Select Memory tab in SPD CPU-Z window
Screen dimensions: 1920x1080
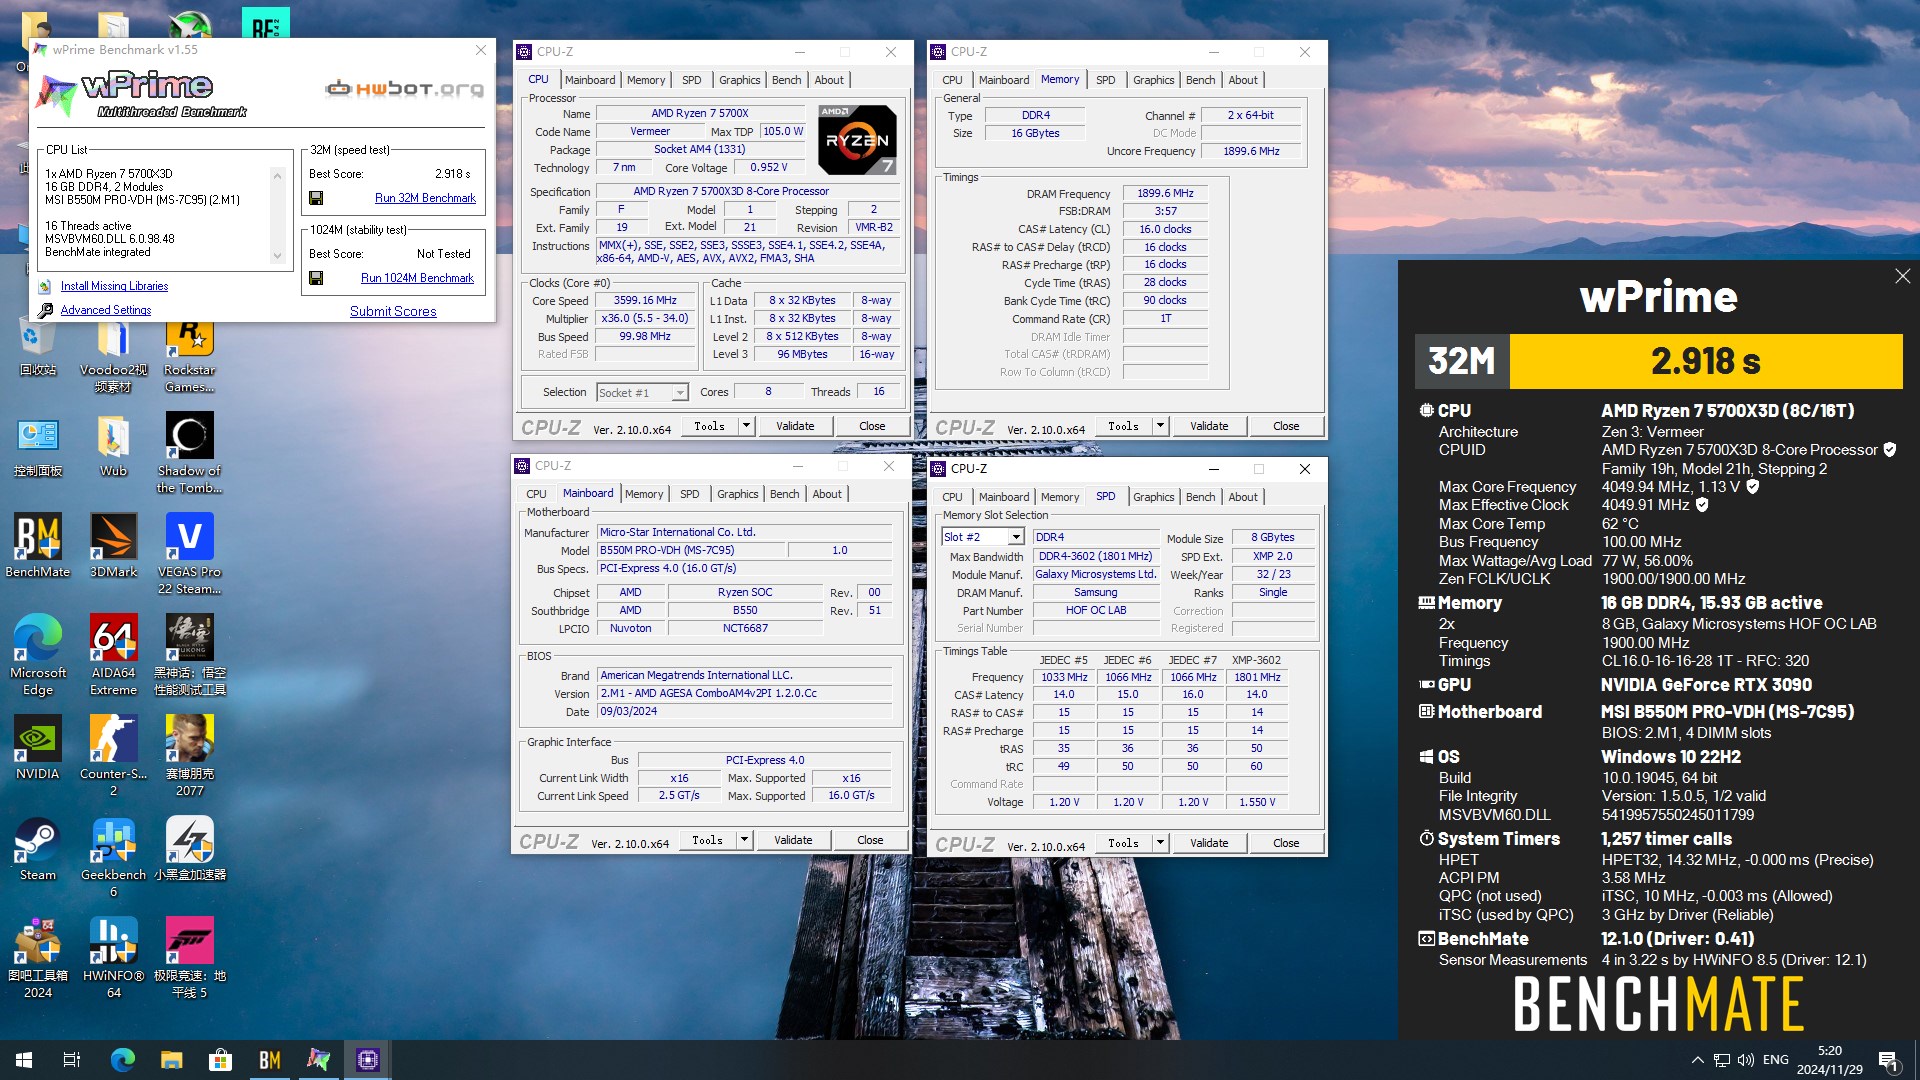click(1060, 497)
